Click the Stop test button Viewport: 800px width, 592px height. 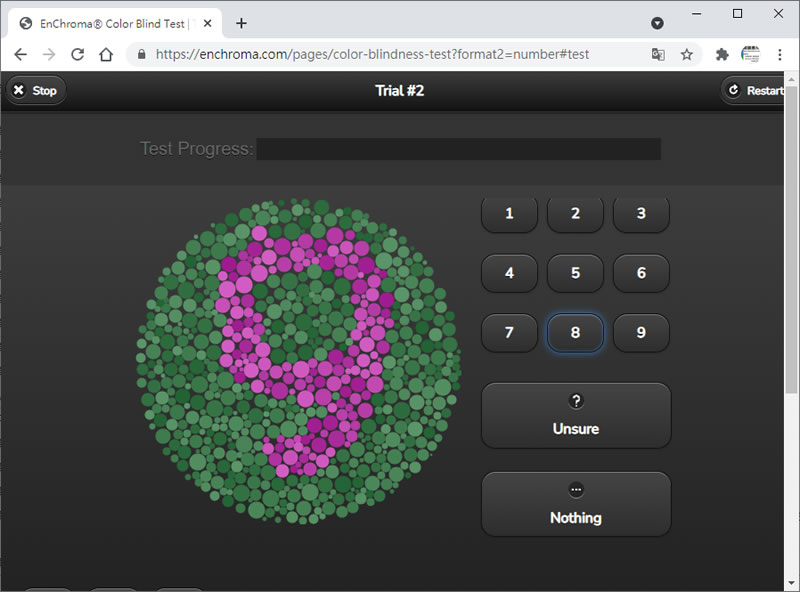(35, 91)
